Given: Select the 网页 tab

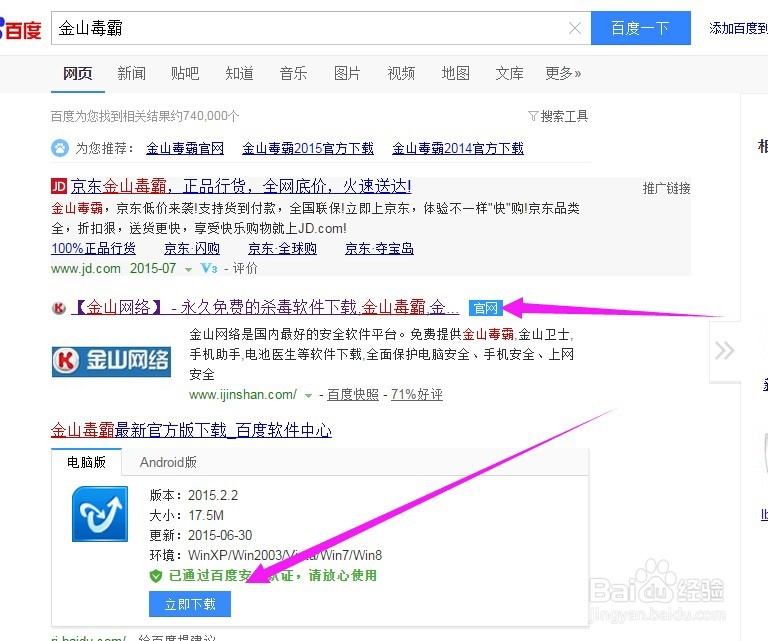Looking at the screenshot, I should click(x=77, y=73).
